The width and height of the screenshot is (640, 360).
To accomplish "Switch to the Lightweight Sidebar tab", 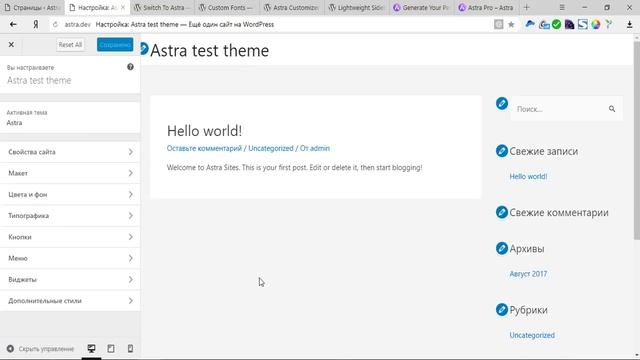I will (357, 7).
